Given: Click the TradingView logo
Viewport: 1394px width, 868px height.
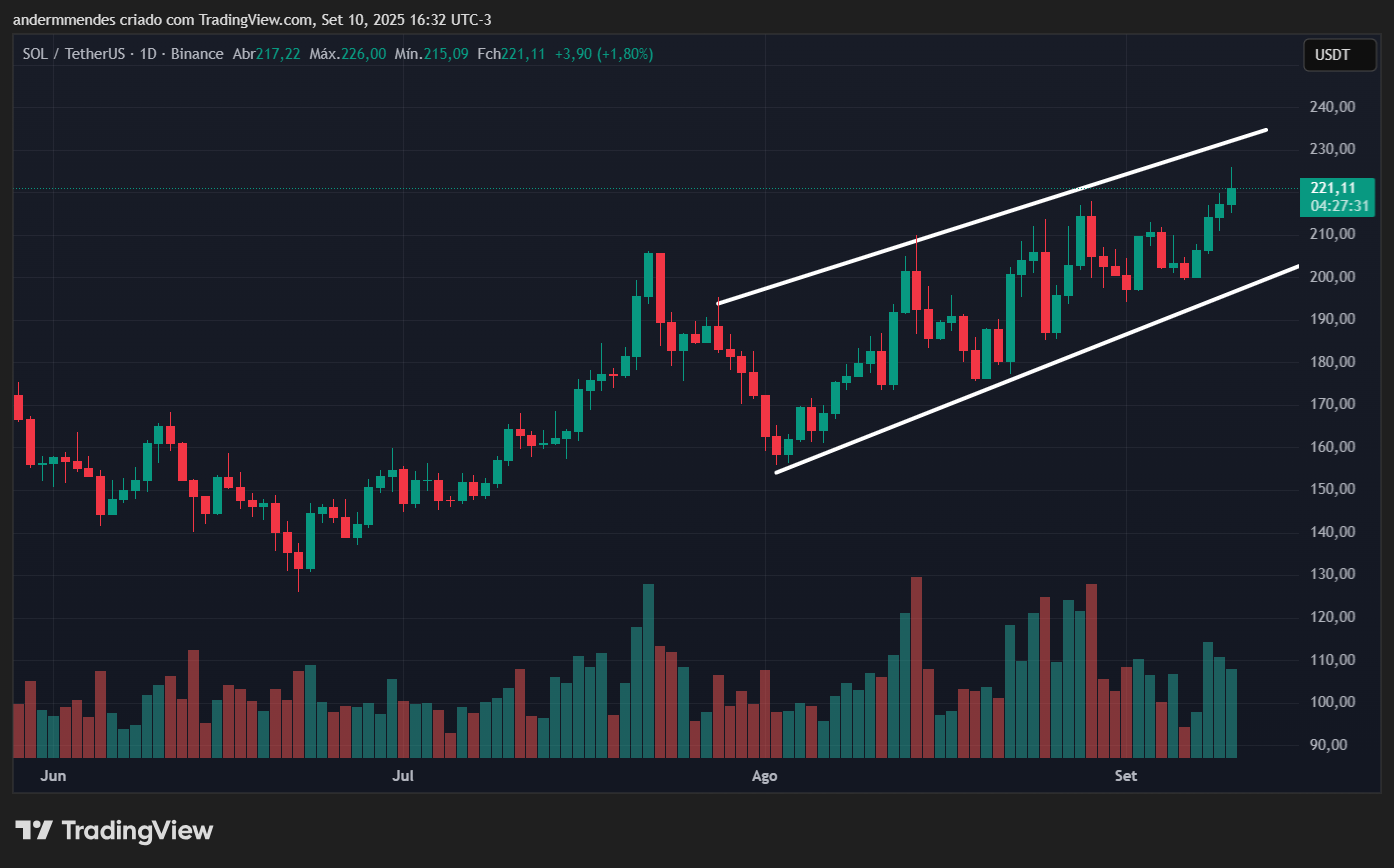Looking at the screenshot, I should point(114,830).
